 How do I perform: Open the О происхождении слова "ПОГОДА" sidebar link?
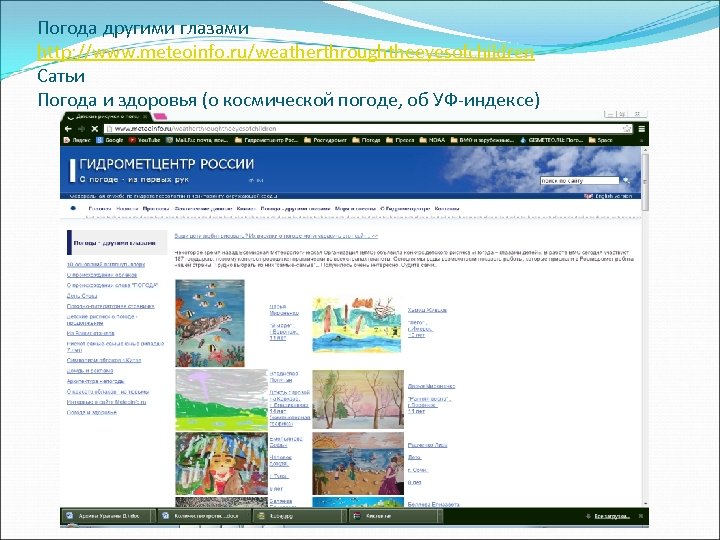112,285
